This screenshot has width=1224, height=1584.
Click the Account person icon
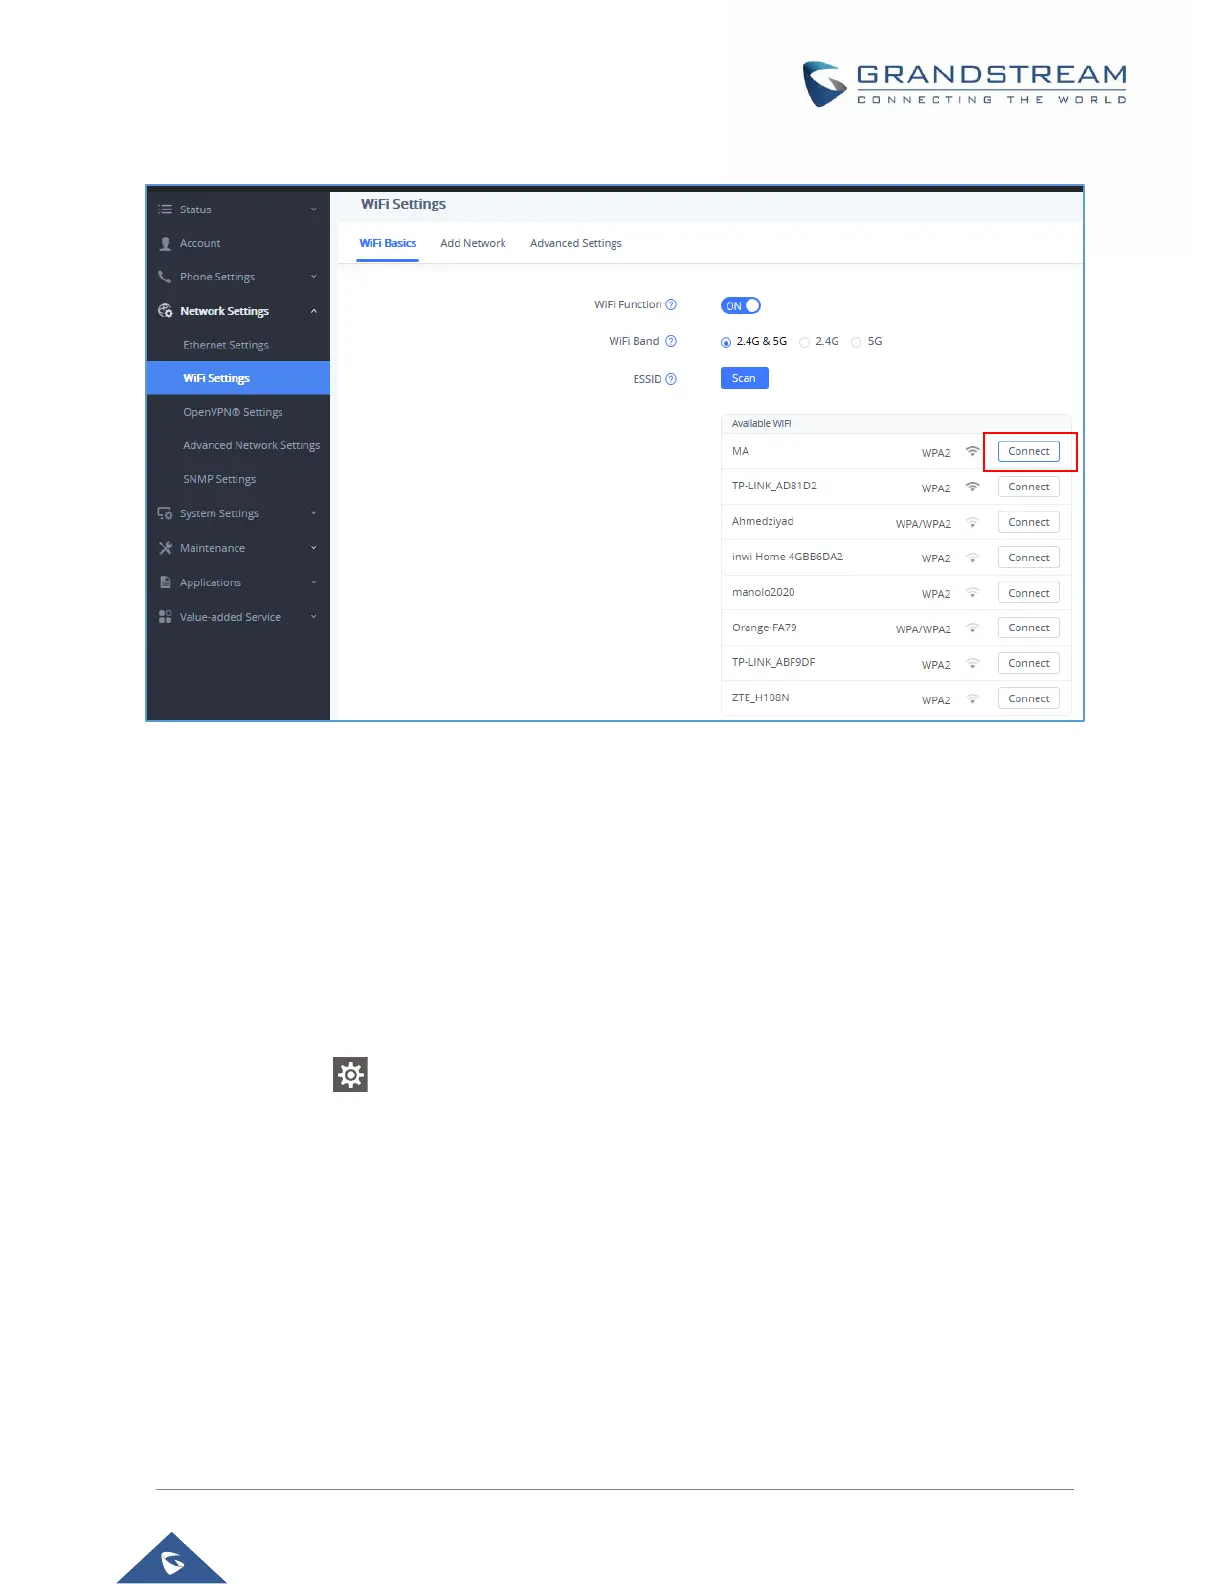(165, 244)
